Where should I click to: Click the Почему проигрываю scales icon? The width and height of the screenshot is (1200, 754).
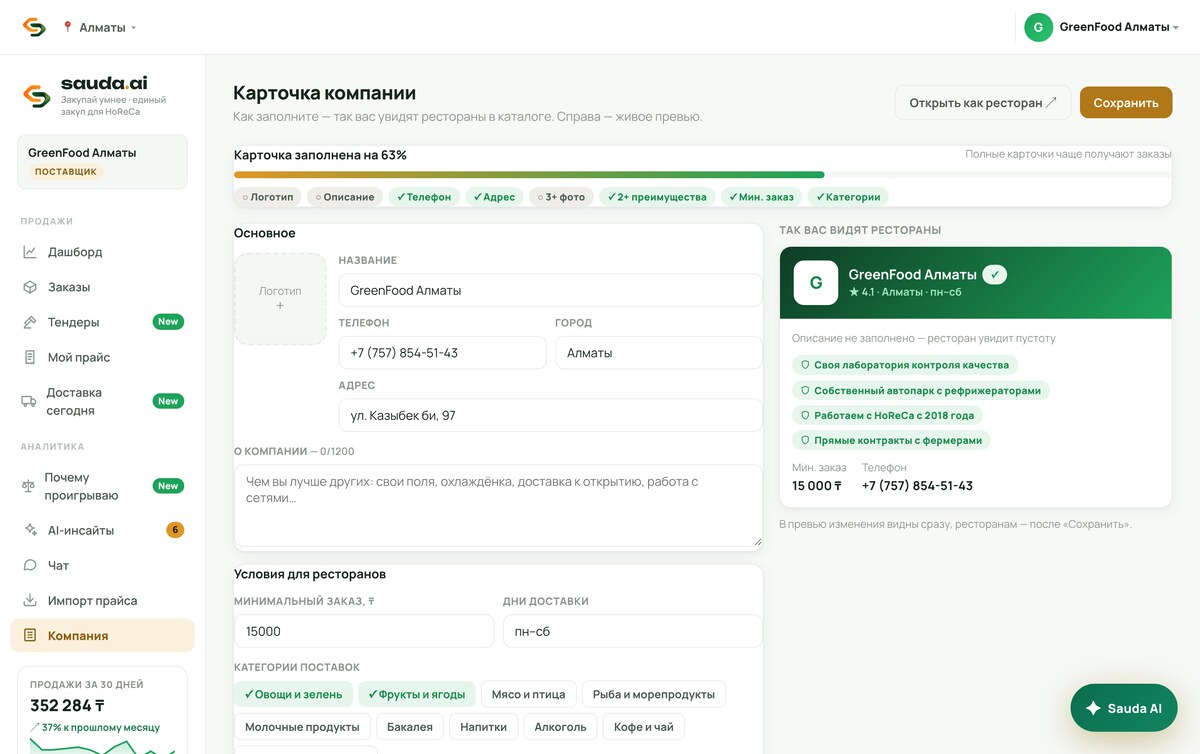[28, 486]
